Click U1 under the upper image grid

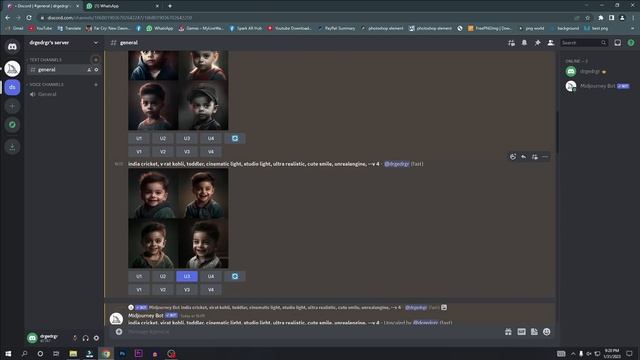click(139, 138)
